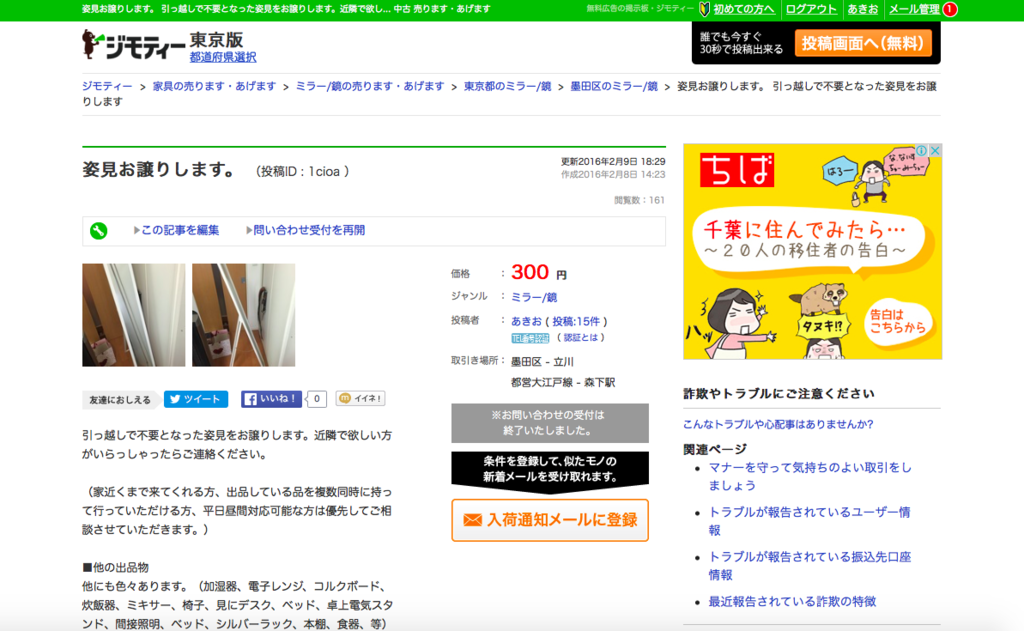Click the 投稿ID : 1cioa text
1024x631 pixels.
click(x=302, y=172)
